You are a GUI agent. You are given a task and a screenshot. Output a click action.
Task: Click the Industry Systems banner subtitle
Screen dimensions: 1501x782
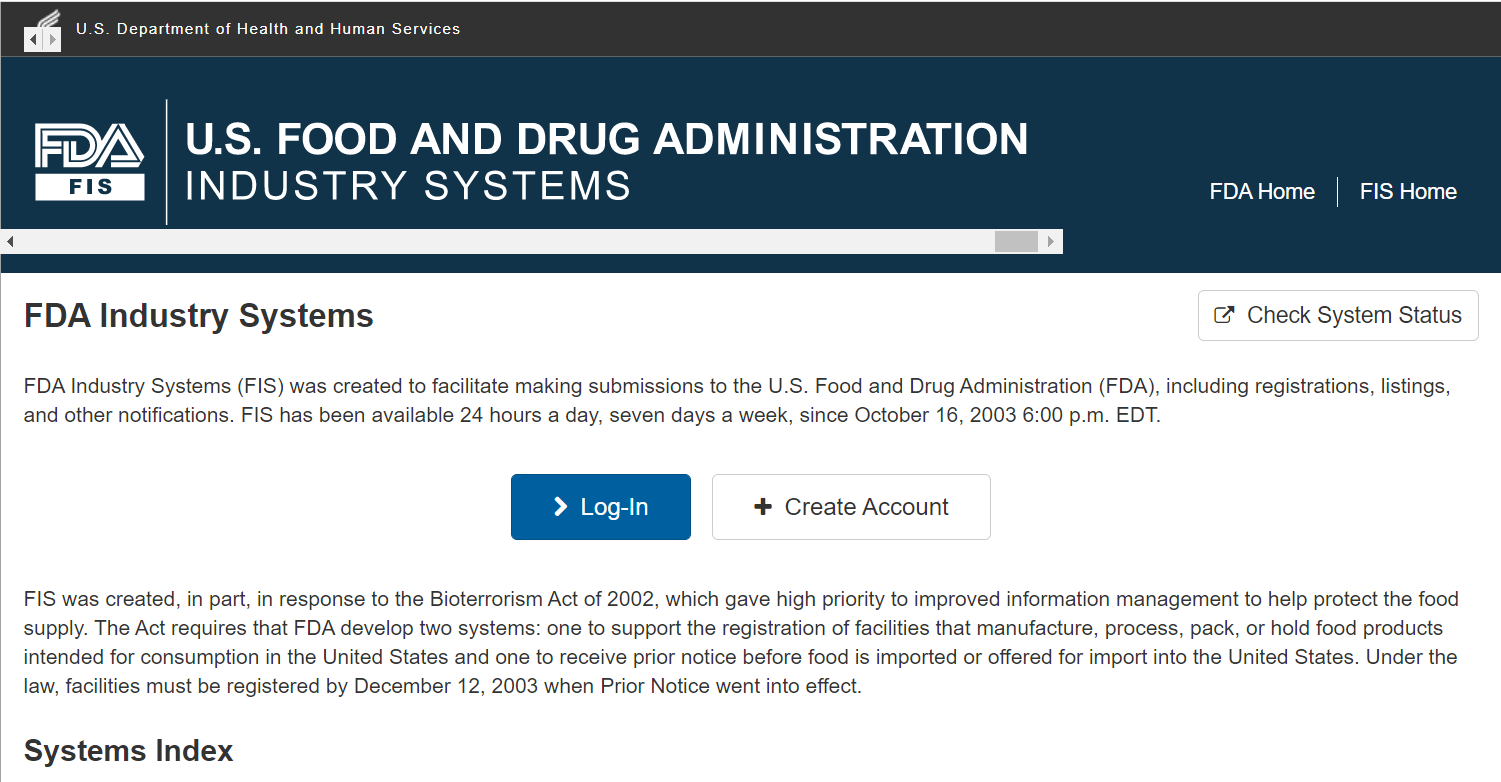click(408, 186)
